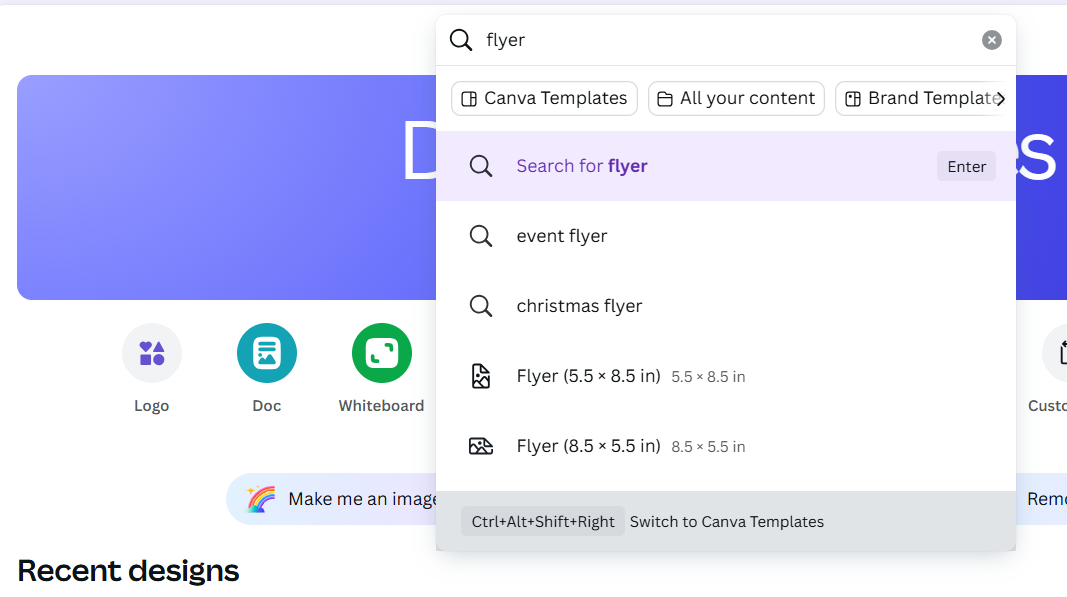Image resolution: width=1067 pixels, height=597 pixels.
Task: Select the 'Search for flyer' suggestion
Action: click(582, 166)
